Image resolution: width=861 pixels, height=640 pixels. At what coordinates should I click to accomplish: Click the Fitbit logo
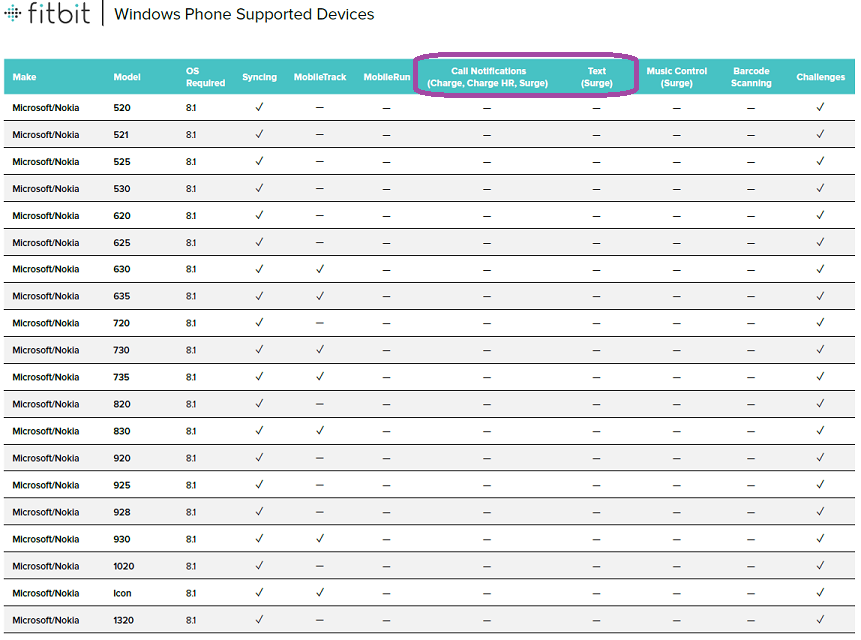[x=47, y=13]
